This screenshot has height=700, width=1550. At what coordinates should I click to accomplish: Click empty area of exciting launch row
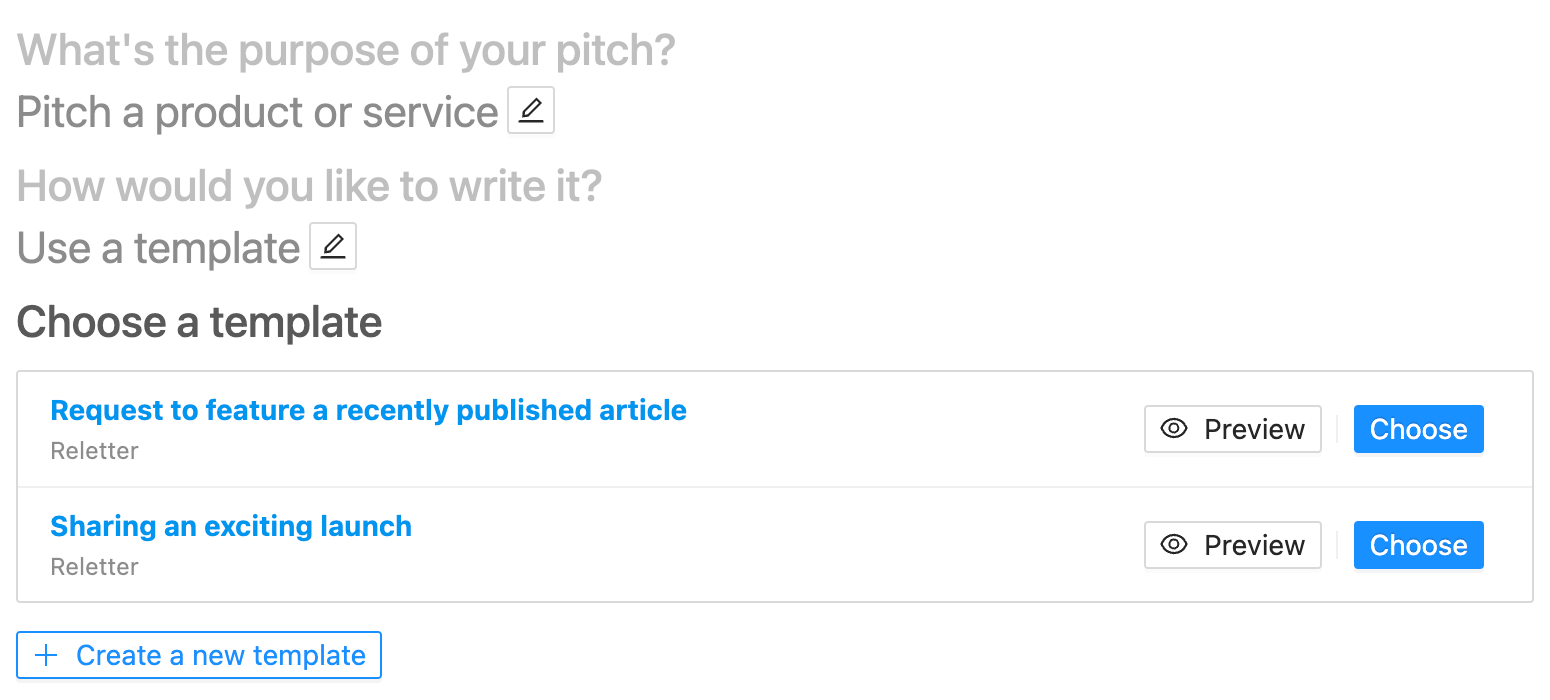tap(780, 545)
